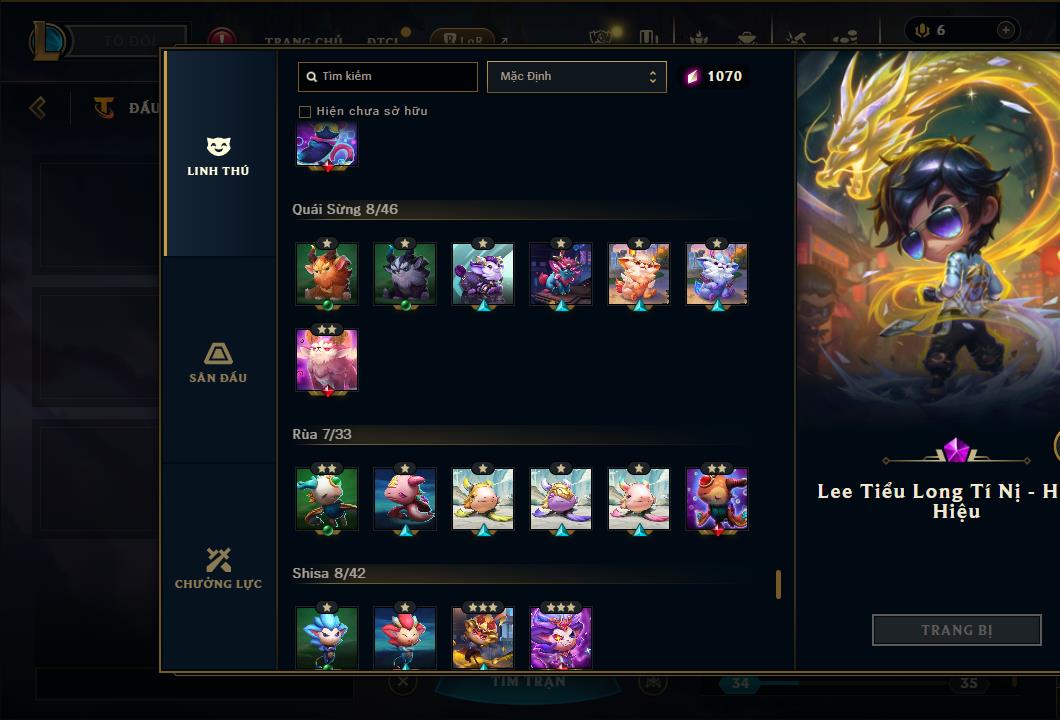Select the pink Rùa tactician with red scarf
This screenshot has width=1060, height=720.
405,499
